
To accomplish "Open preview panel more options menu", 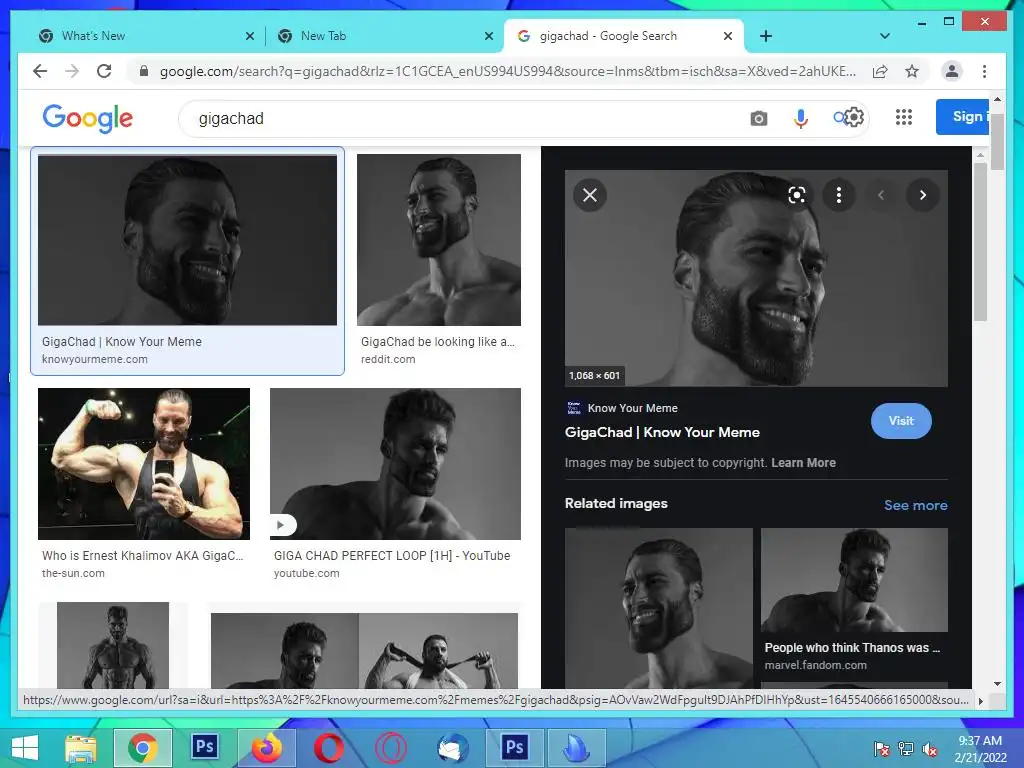I will (x=839, y=195).
